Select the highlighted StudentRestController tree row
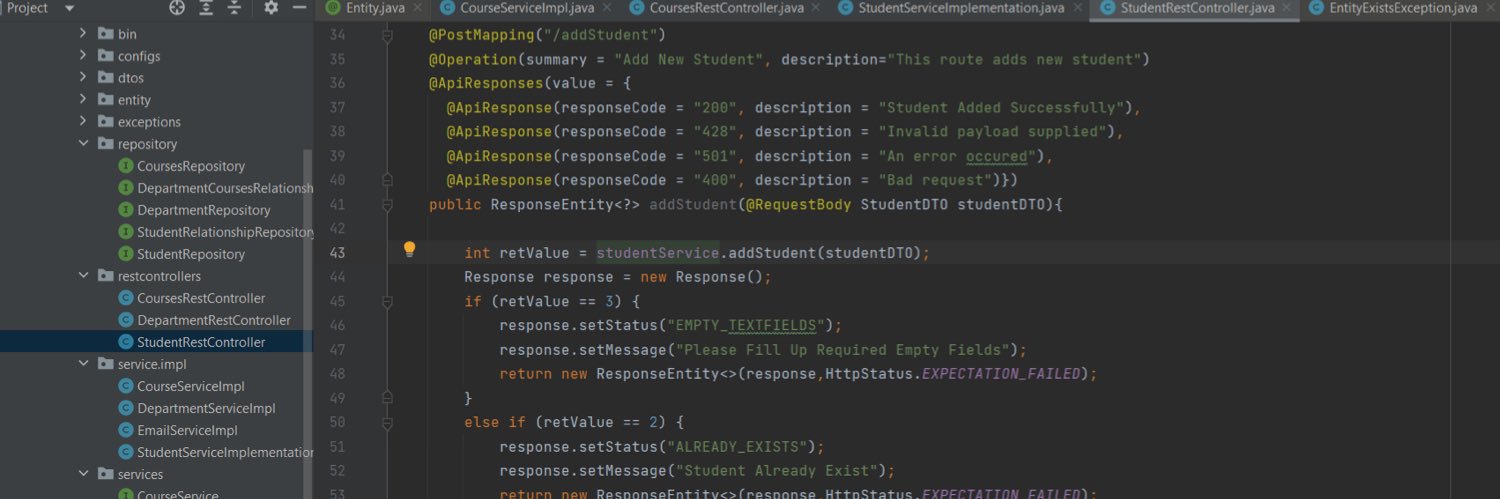The width and height of the screenshot is (1500, 499). point(156,342)
